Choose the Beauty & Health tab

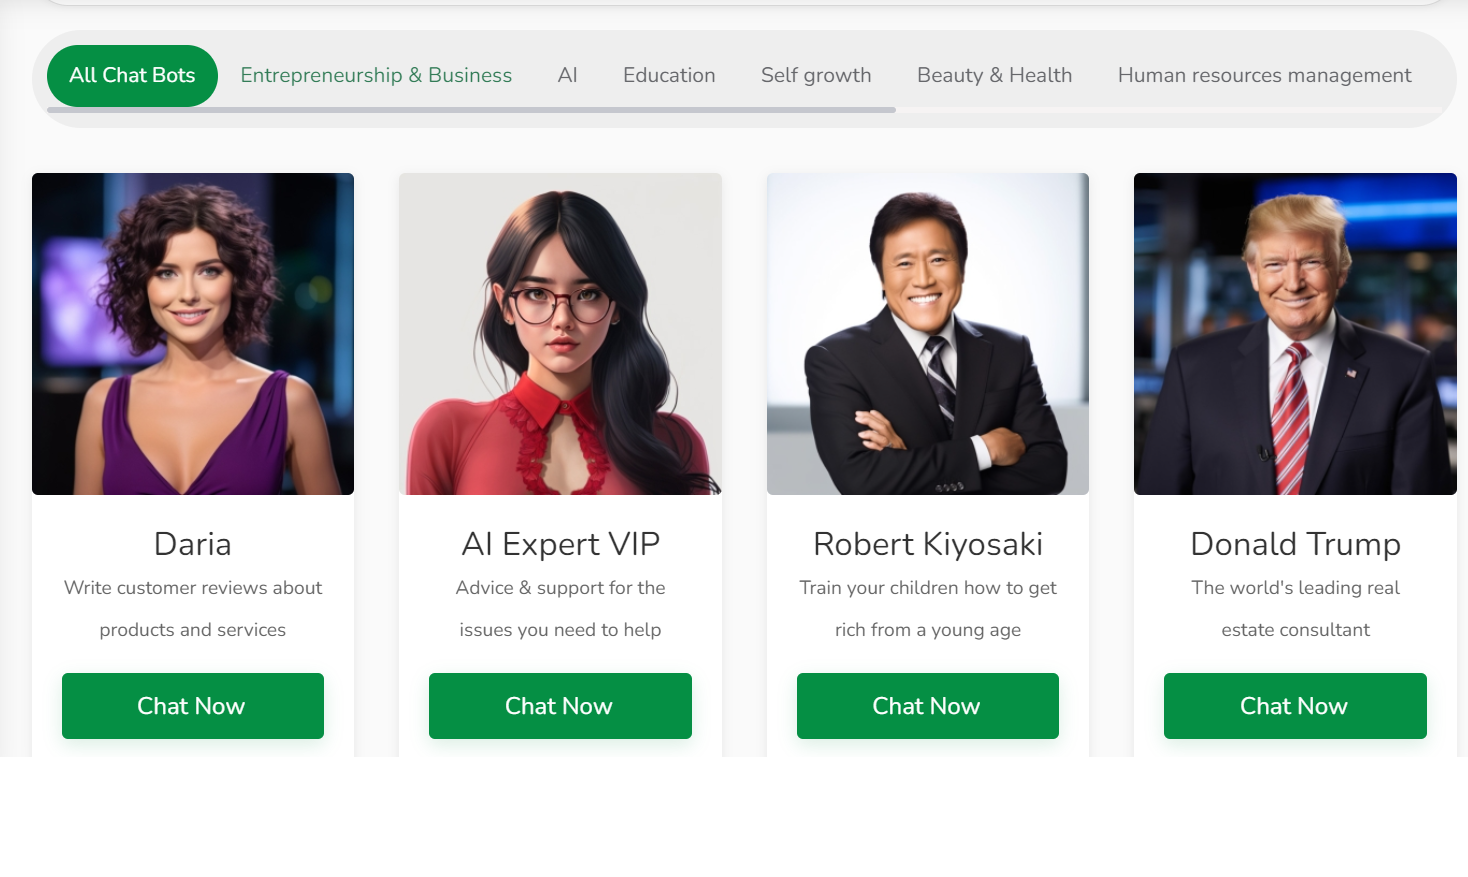coord(995,76)
